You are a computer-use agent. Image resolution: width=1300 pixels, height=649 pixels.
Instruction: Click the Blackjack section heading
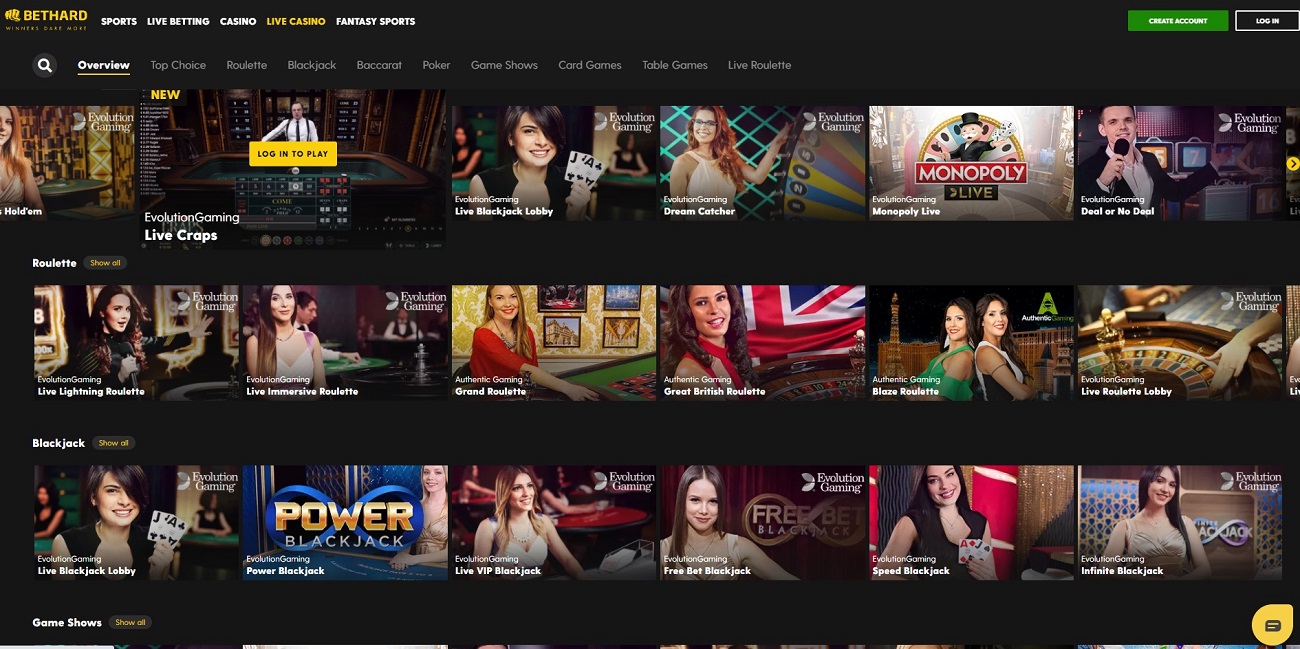click(x=58, y=443)
